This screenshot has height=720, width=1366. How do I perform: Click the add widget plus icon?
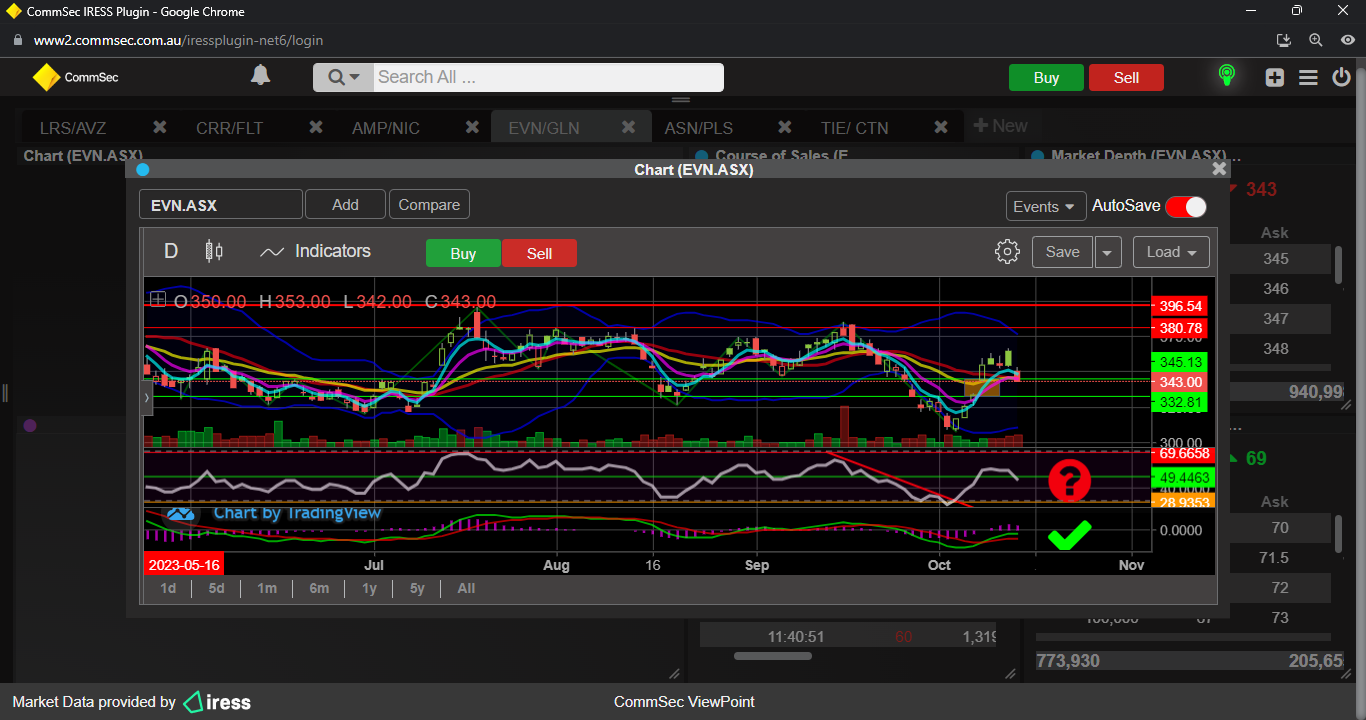[1274, 77]
